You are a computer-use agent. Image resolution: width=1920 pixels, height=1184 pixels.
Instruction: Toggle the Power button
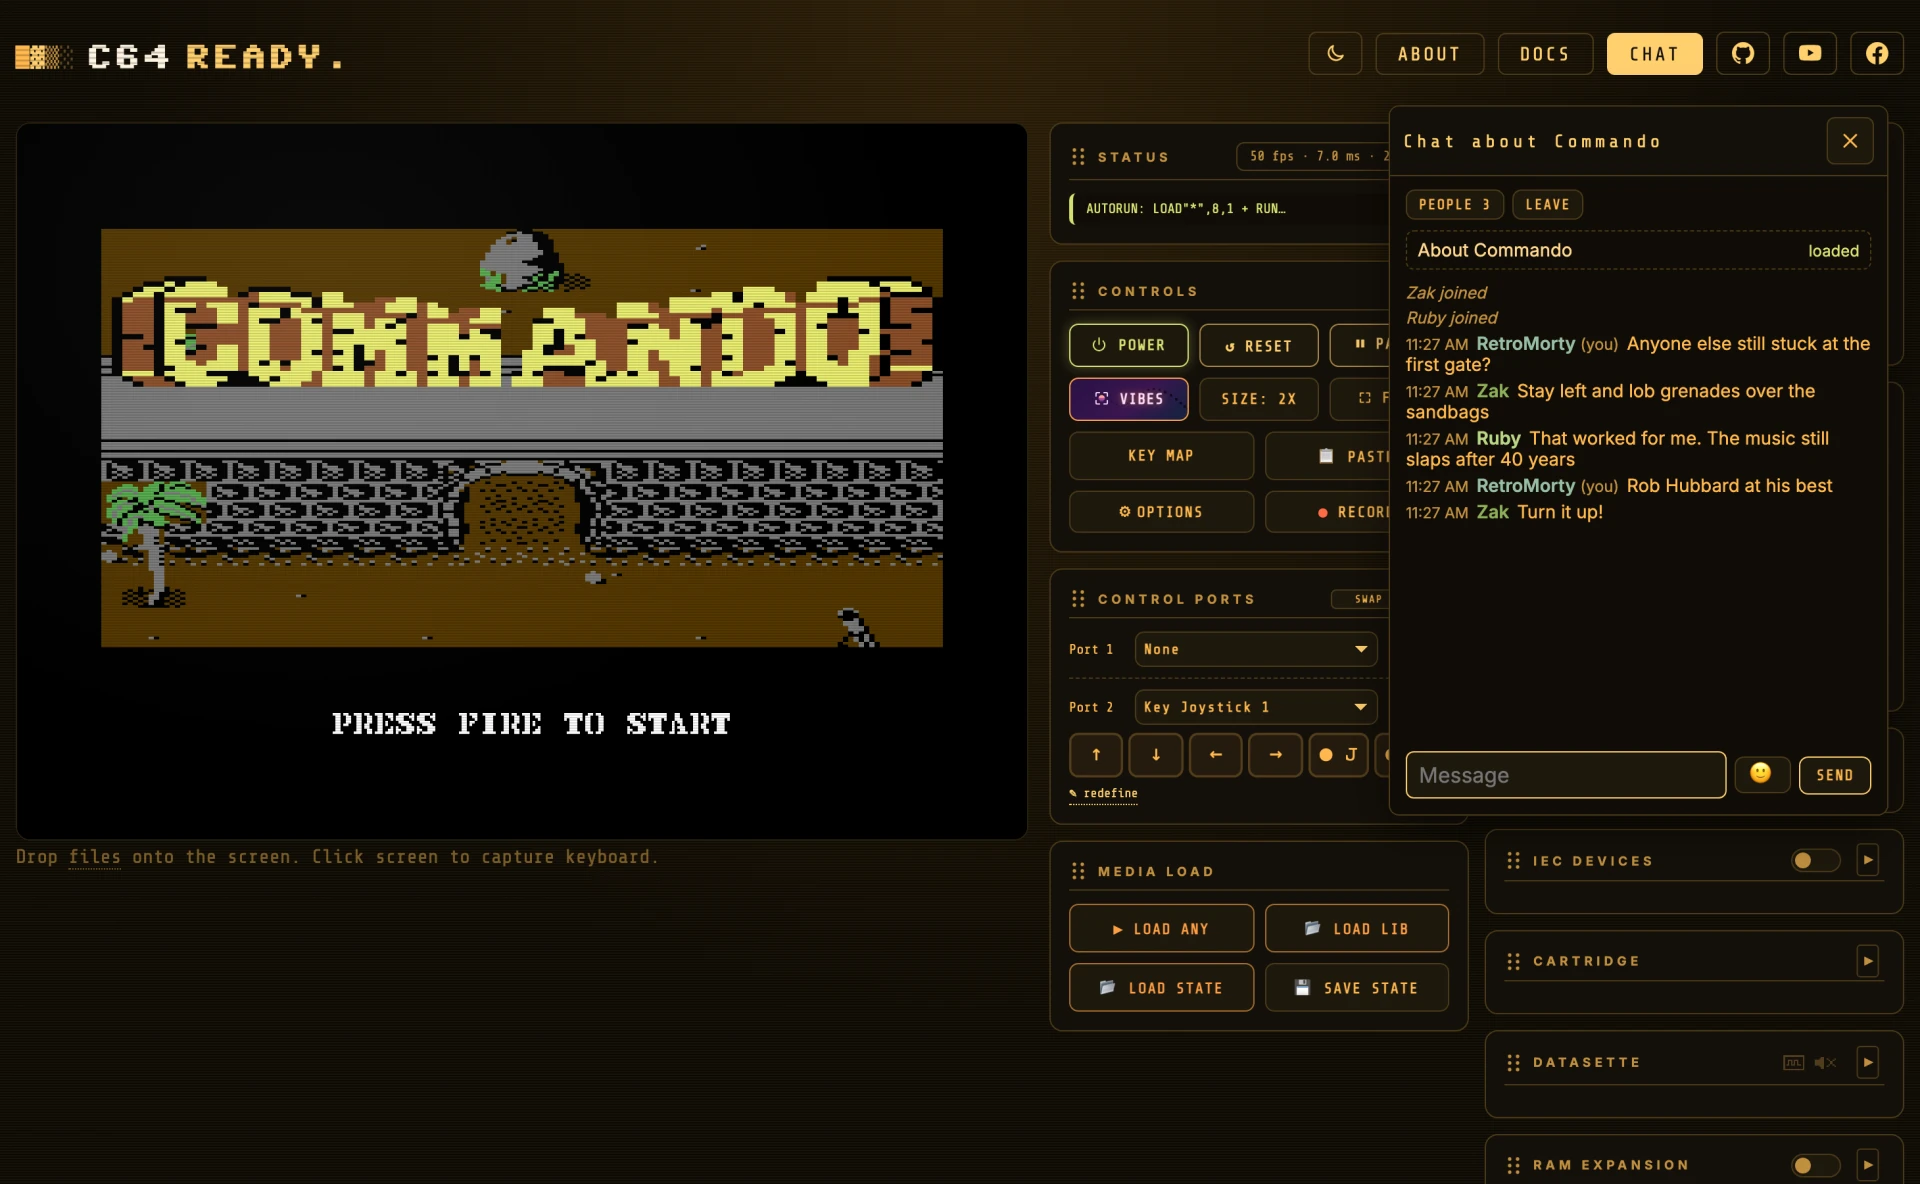click(1129, 345)
